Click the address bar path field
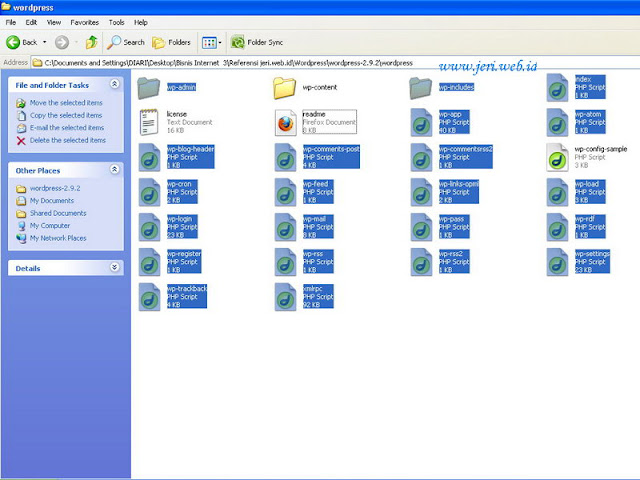The height and width of the screenshot is (480, 640). tap(335, 63)
